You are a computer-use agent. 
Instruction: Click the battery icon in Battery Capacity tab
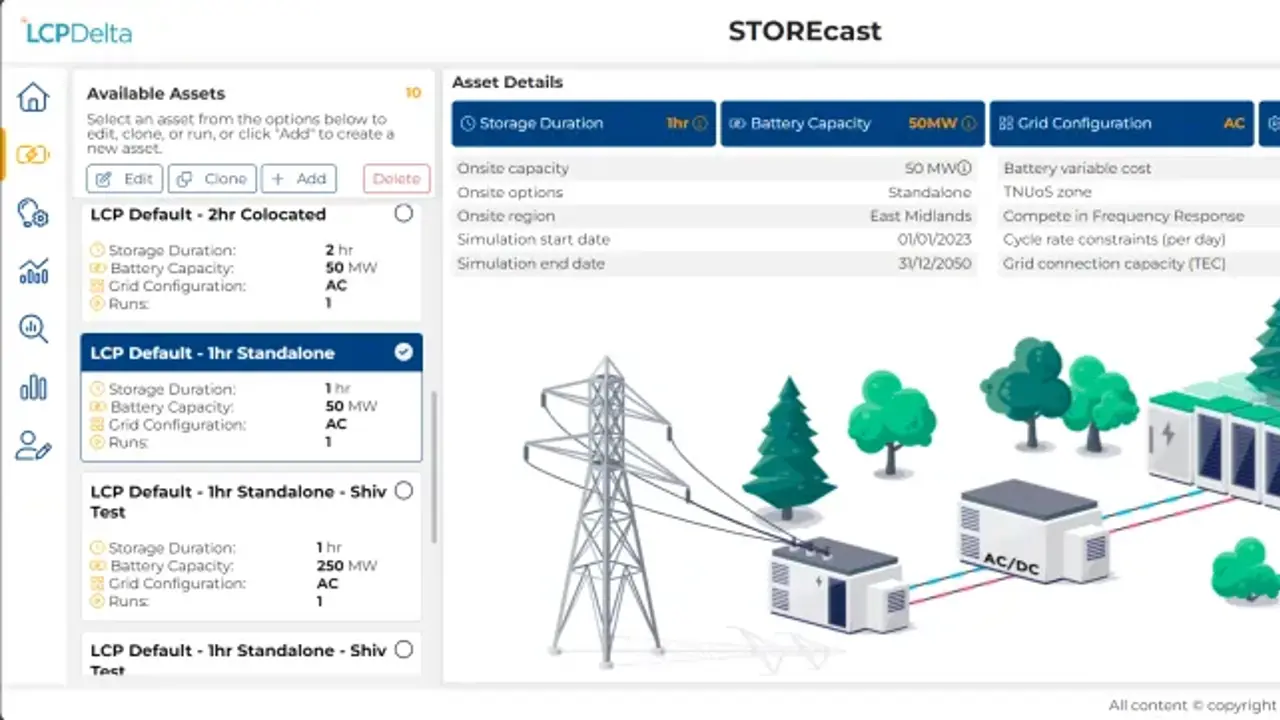[x=737, y=124]
